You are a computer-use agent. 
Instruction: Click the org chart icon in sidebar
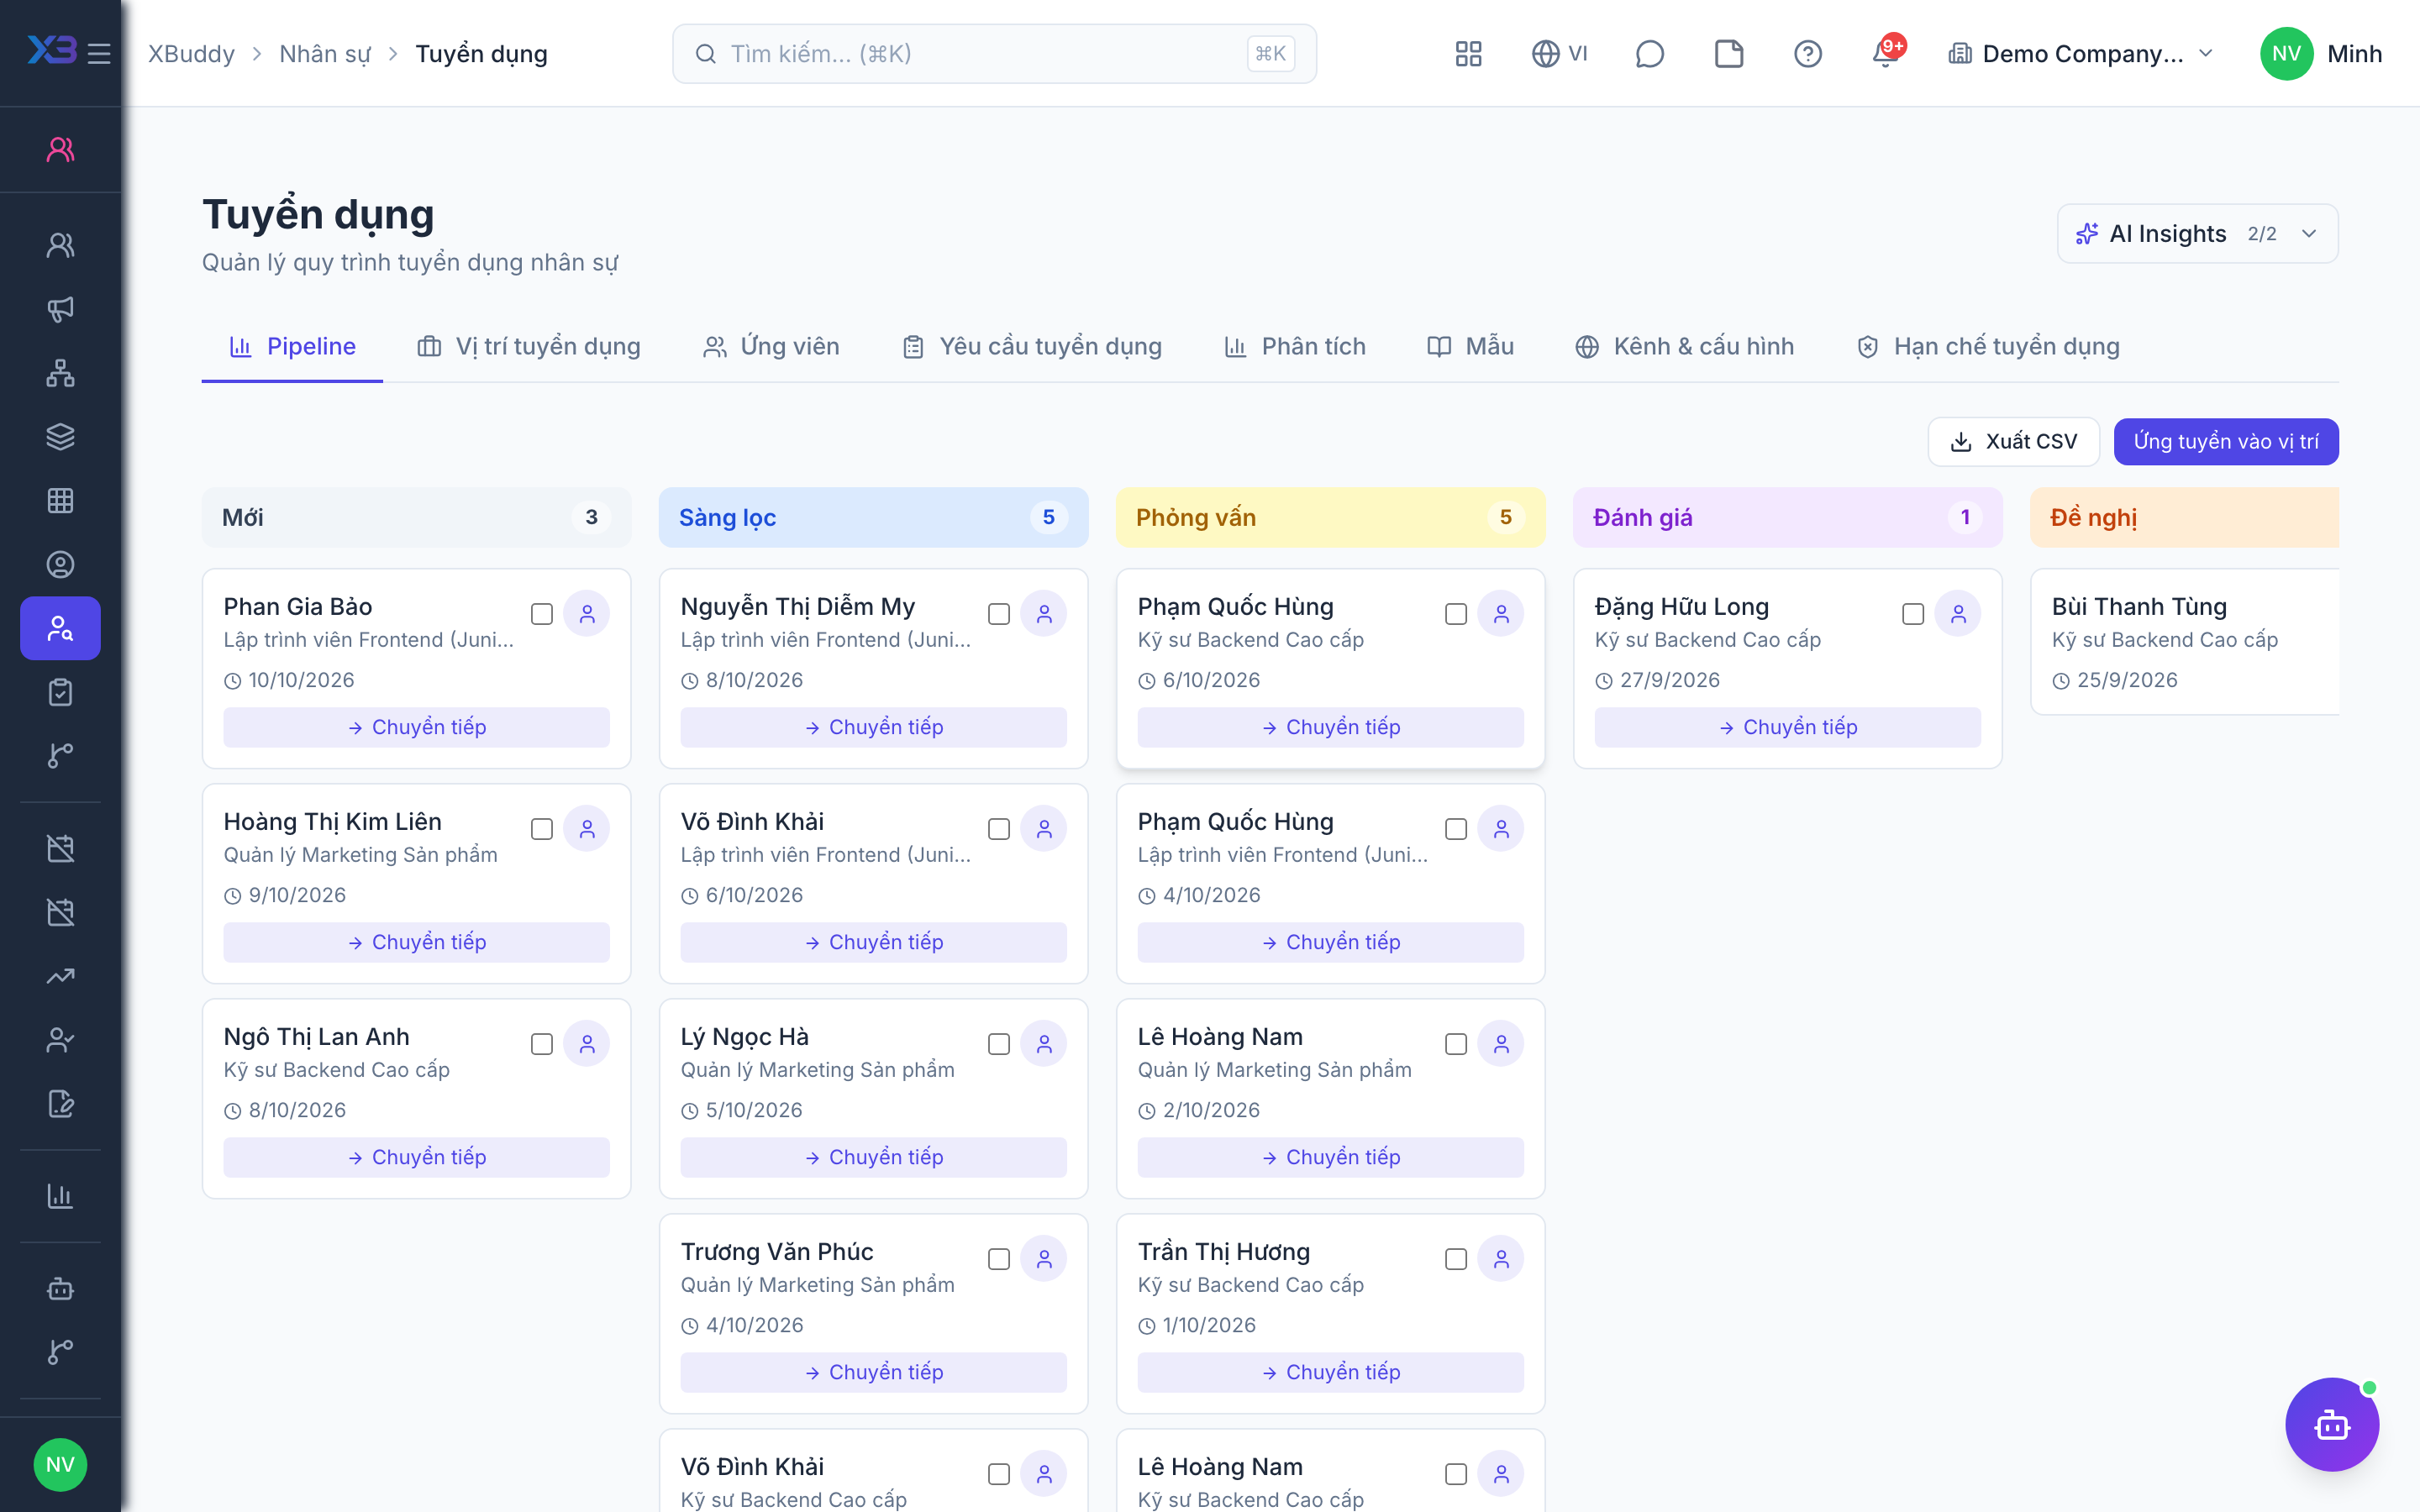(x=60, y=373)
